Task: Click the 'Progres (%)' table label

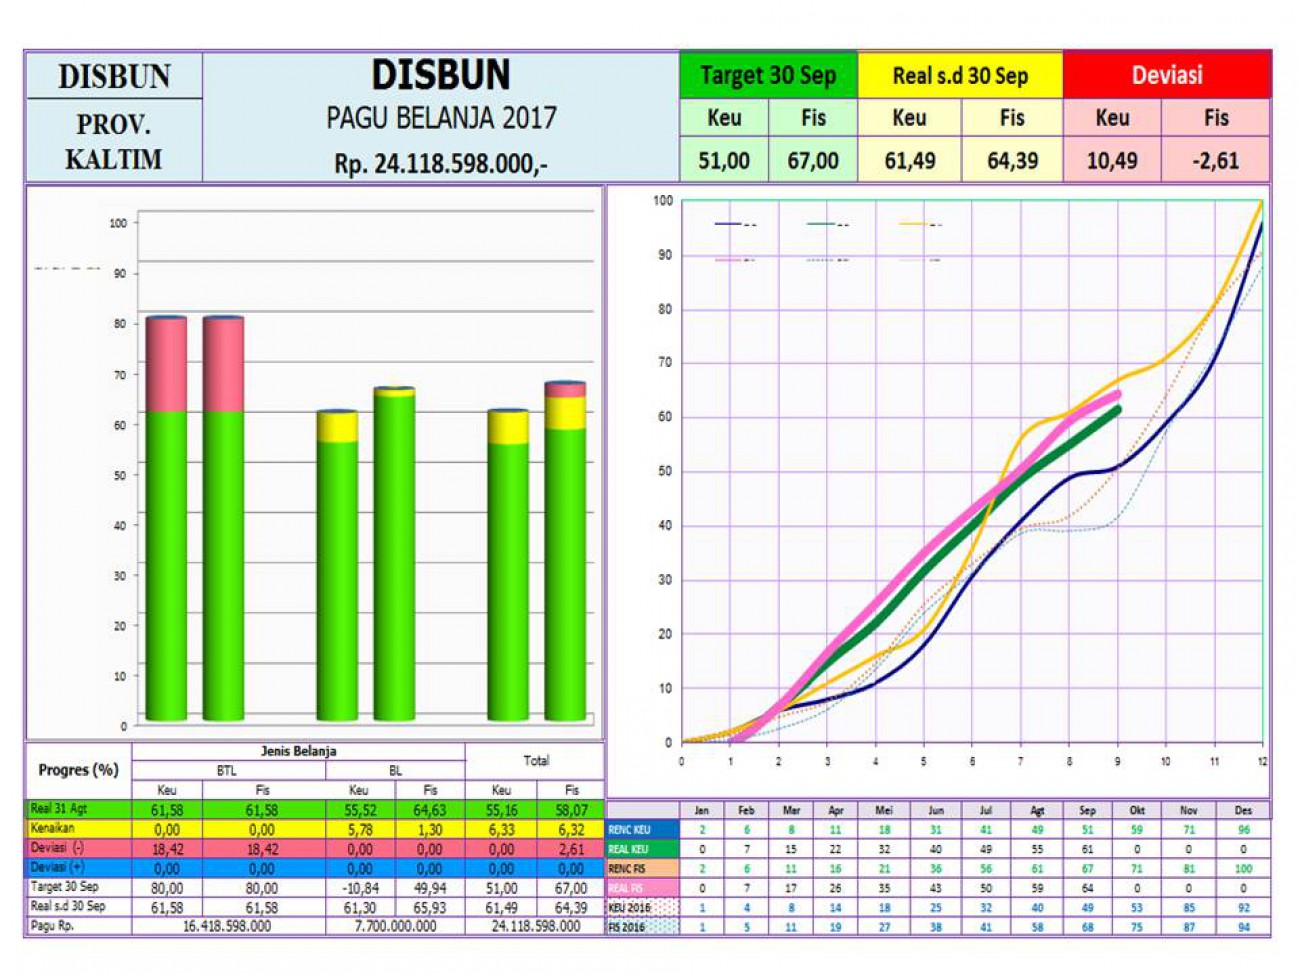Action: 78,770
